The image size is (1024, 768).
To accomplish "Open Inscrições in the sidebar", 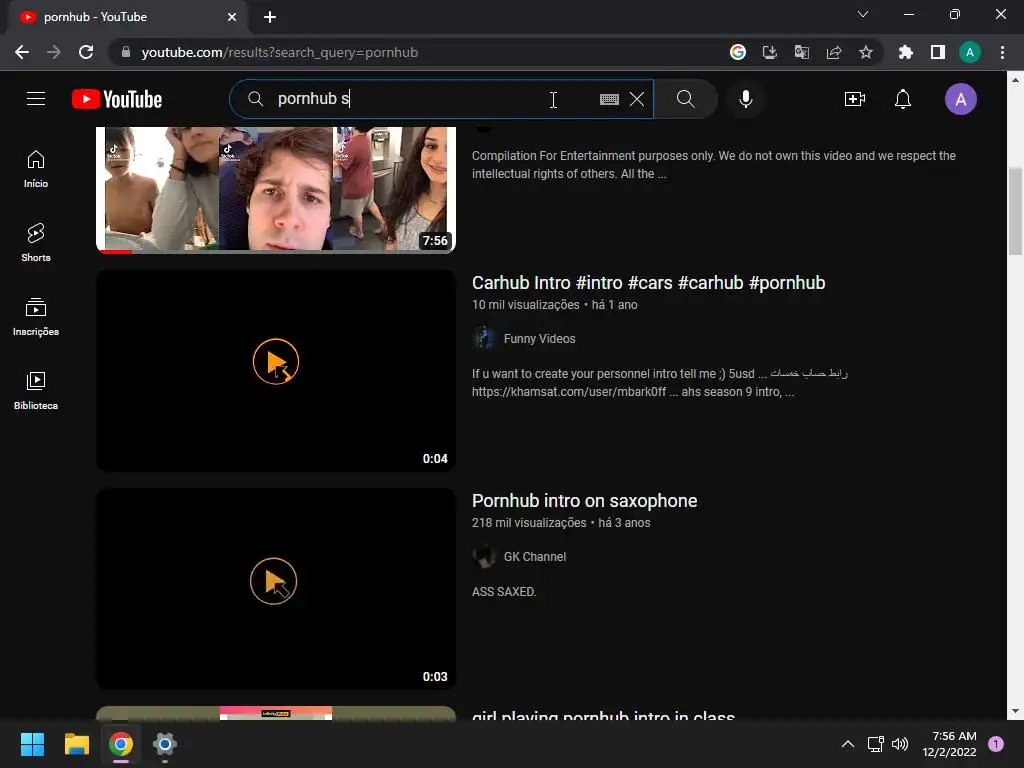I will click(x=36, y=317).
